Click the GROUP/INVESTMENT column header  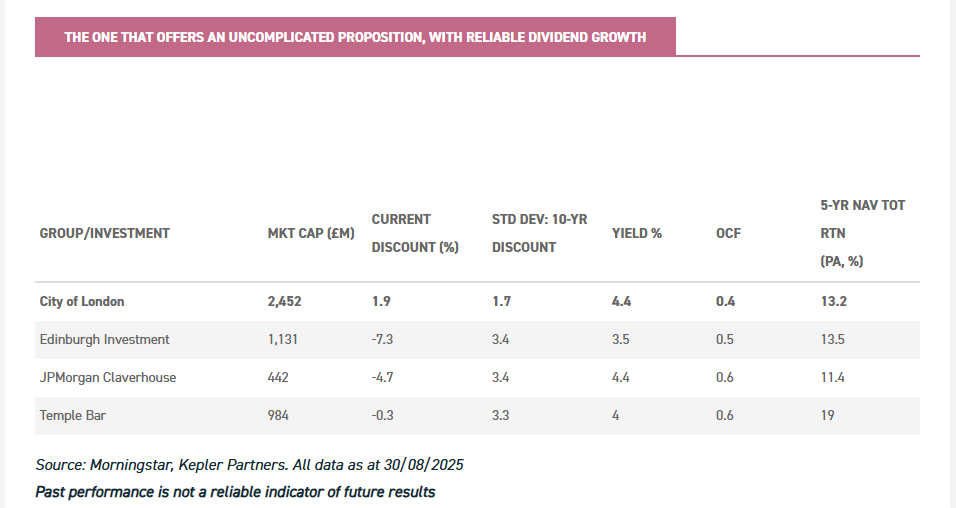pos(105,233)
